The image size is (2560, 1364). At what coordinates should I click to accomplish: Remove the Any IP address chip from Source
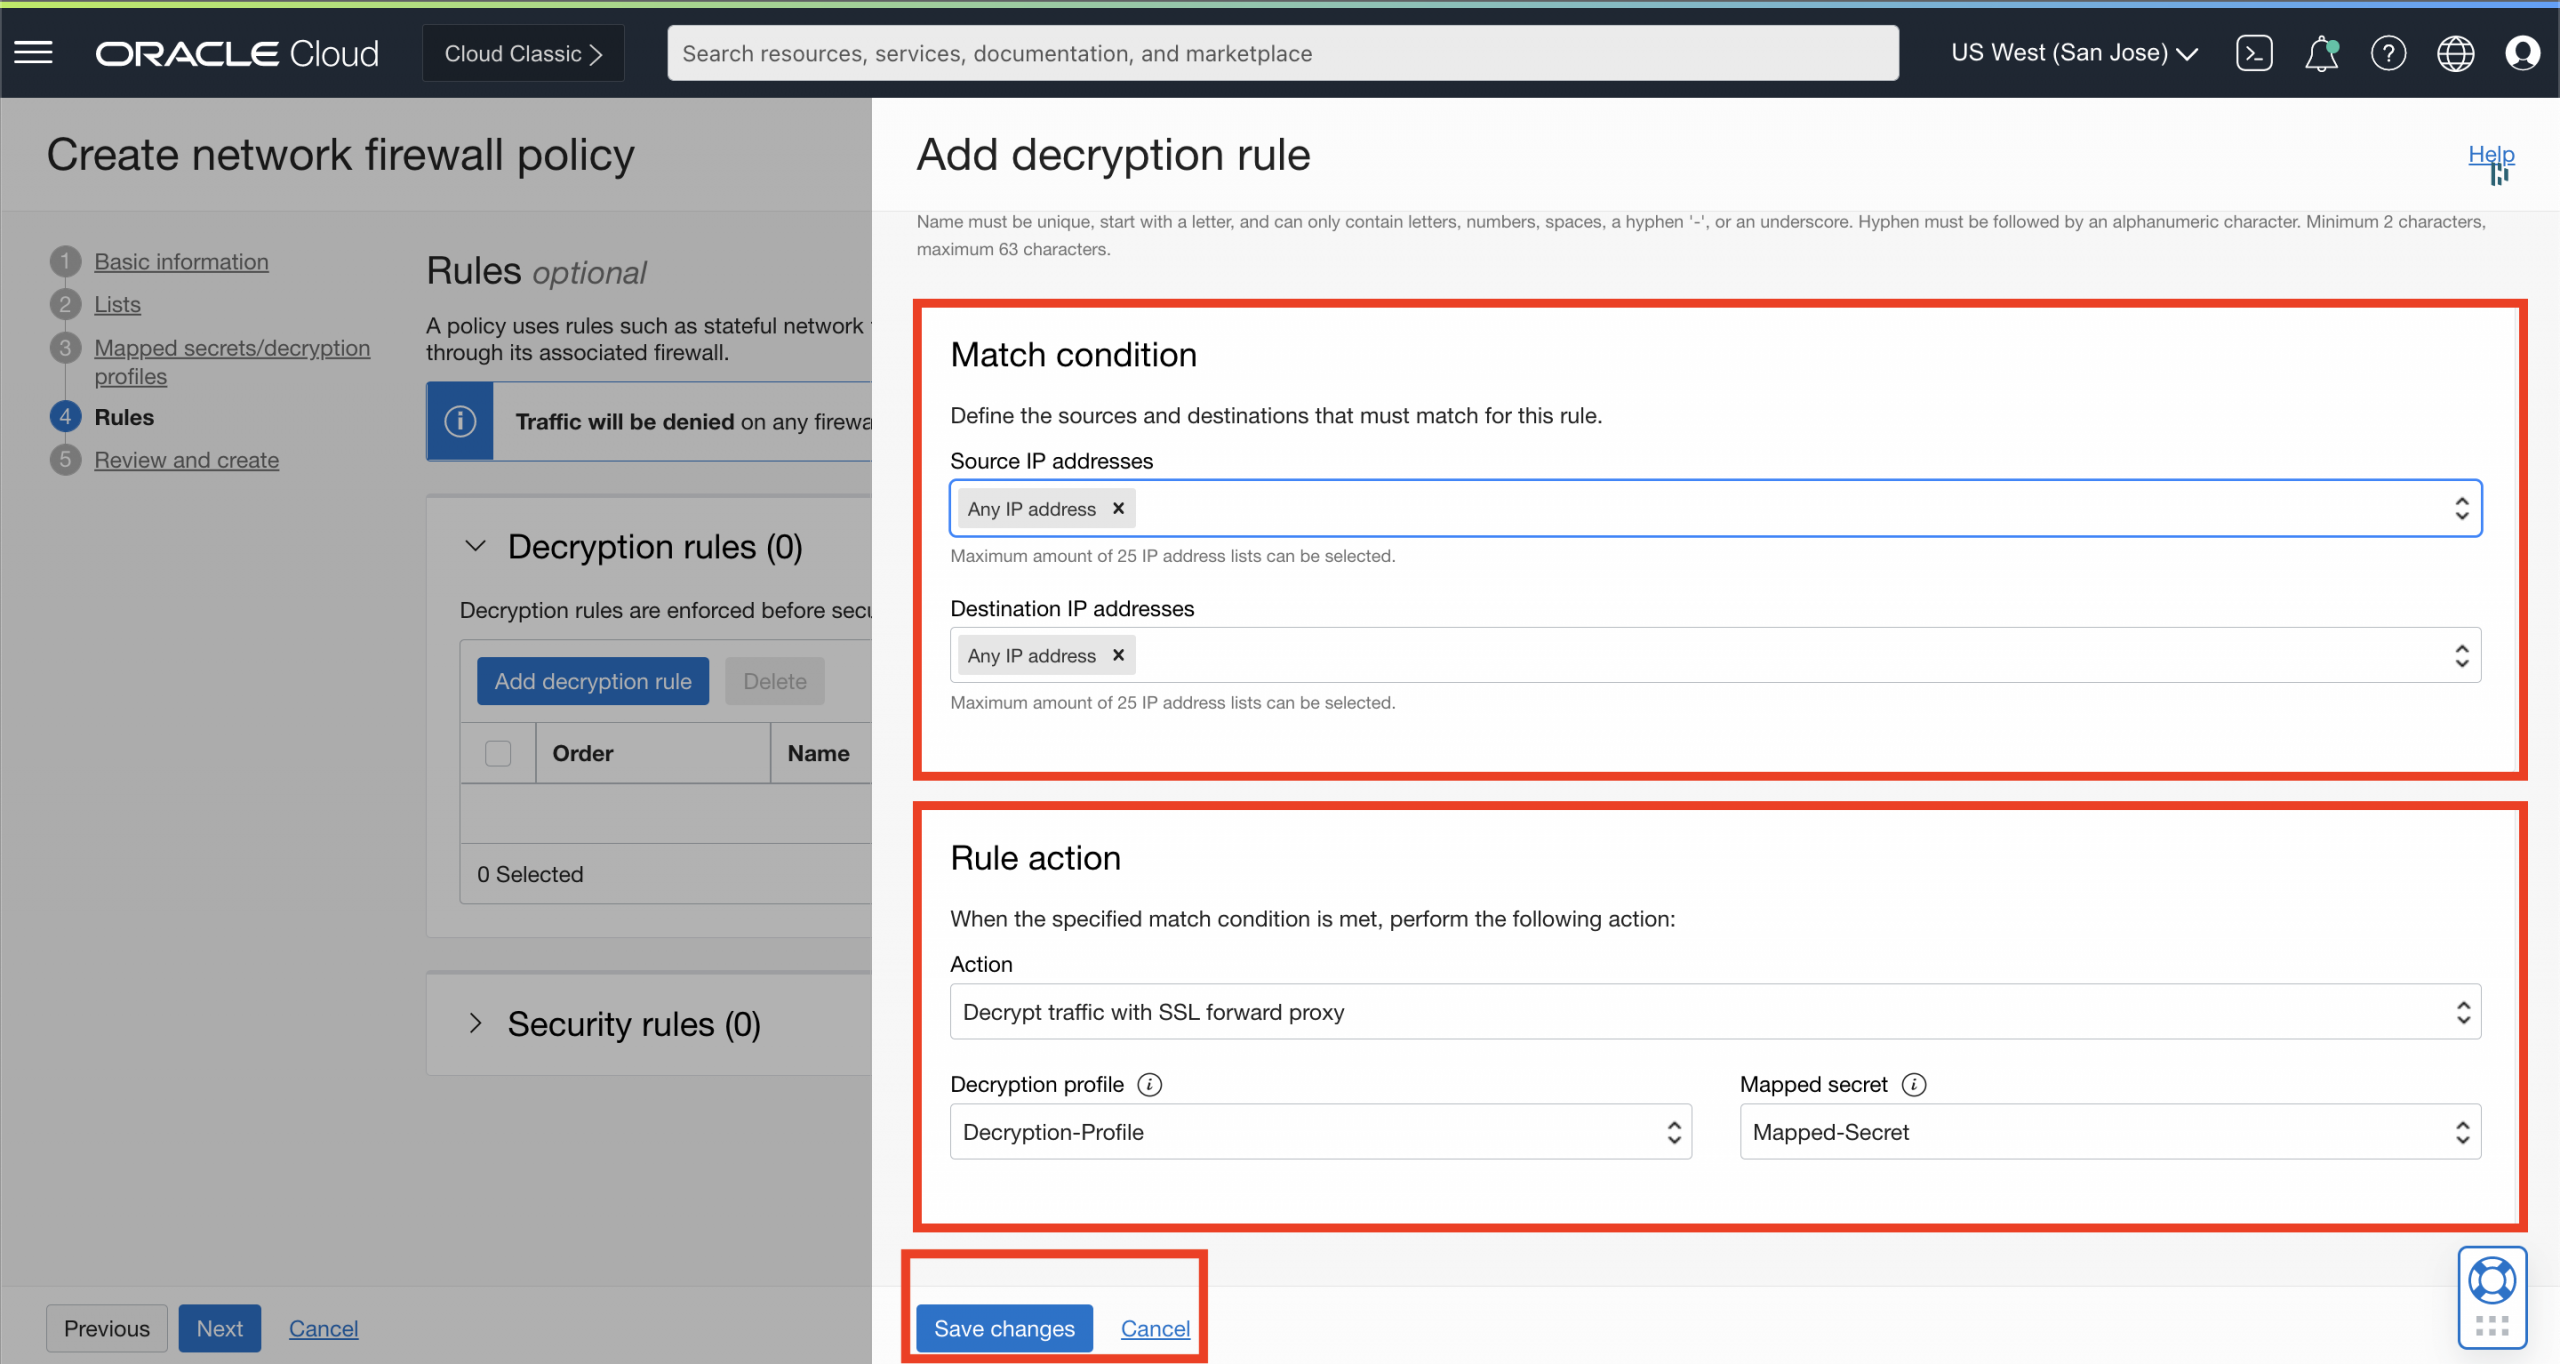pyautogui.click(x=1118, y=508)
